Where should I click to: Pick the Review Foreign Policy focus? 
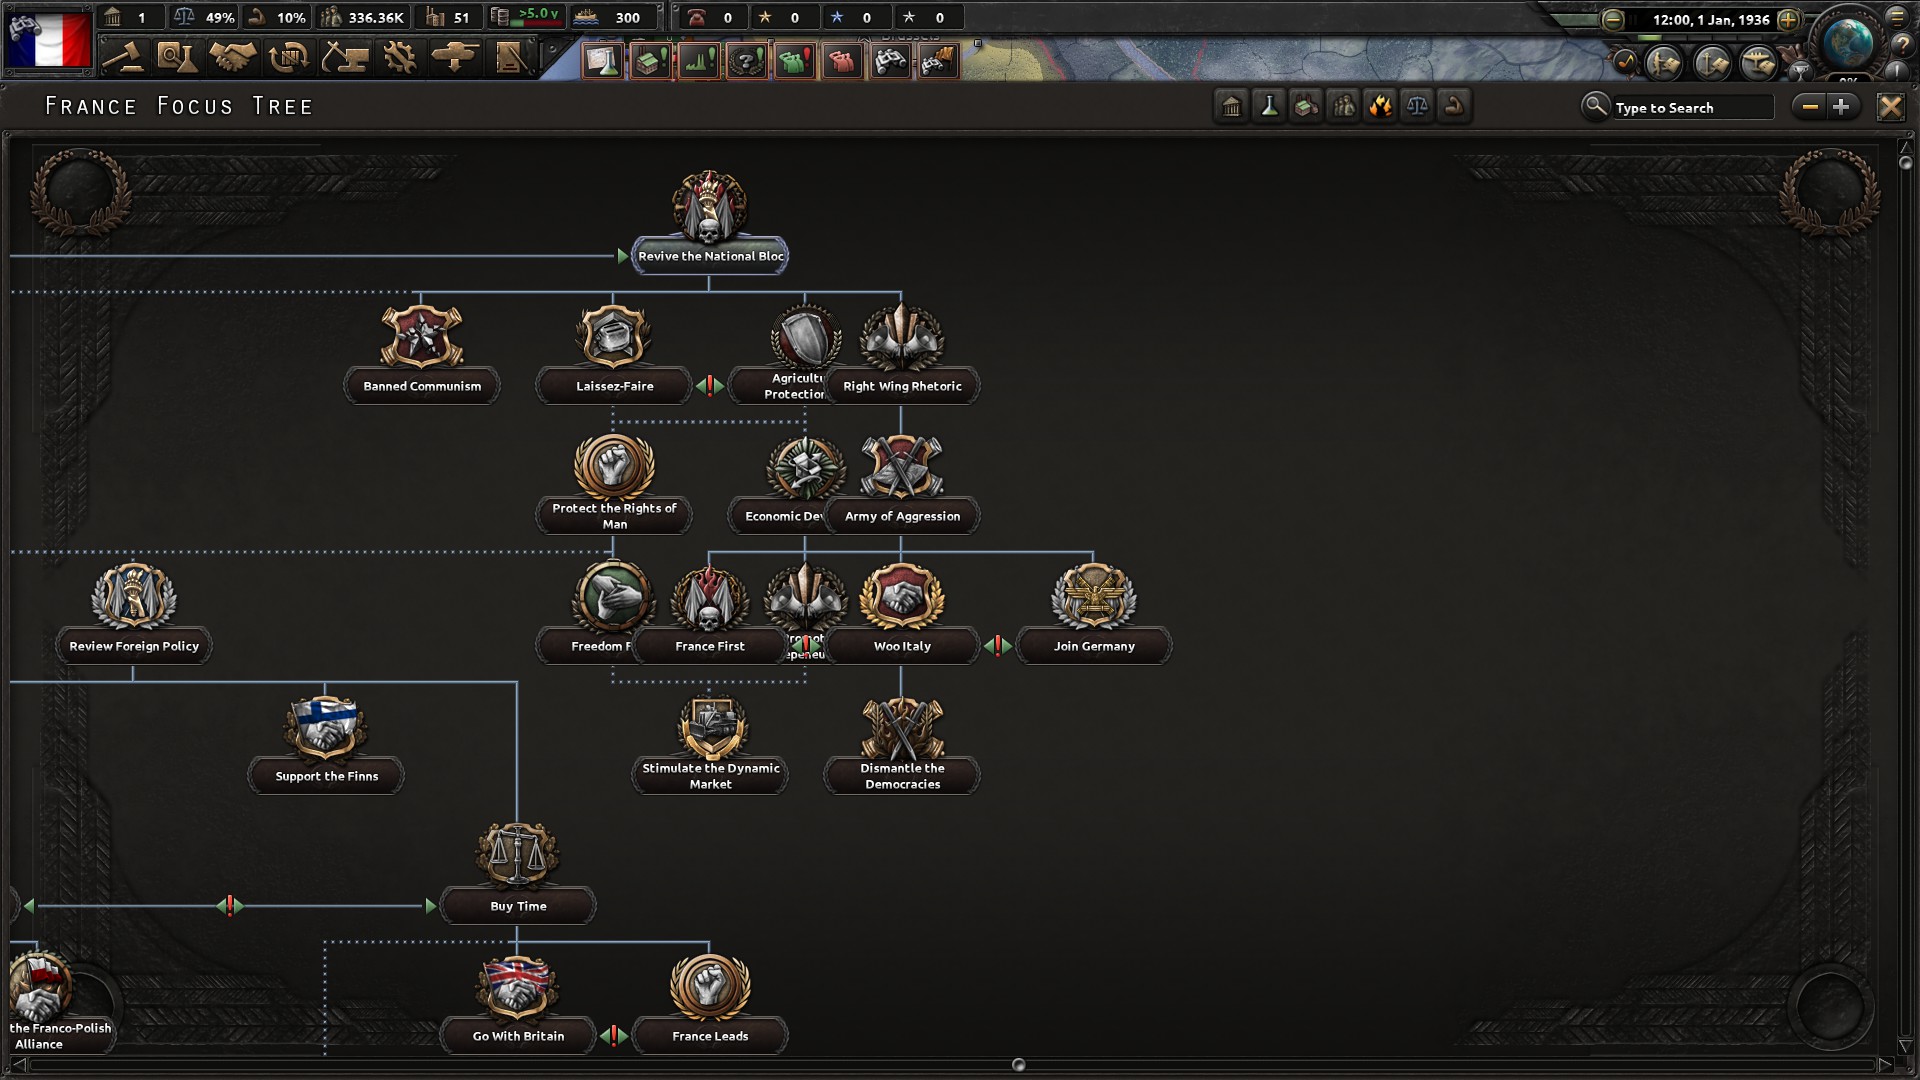pos(134,612)
